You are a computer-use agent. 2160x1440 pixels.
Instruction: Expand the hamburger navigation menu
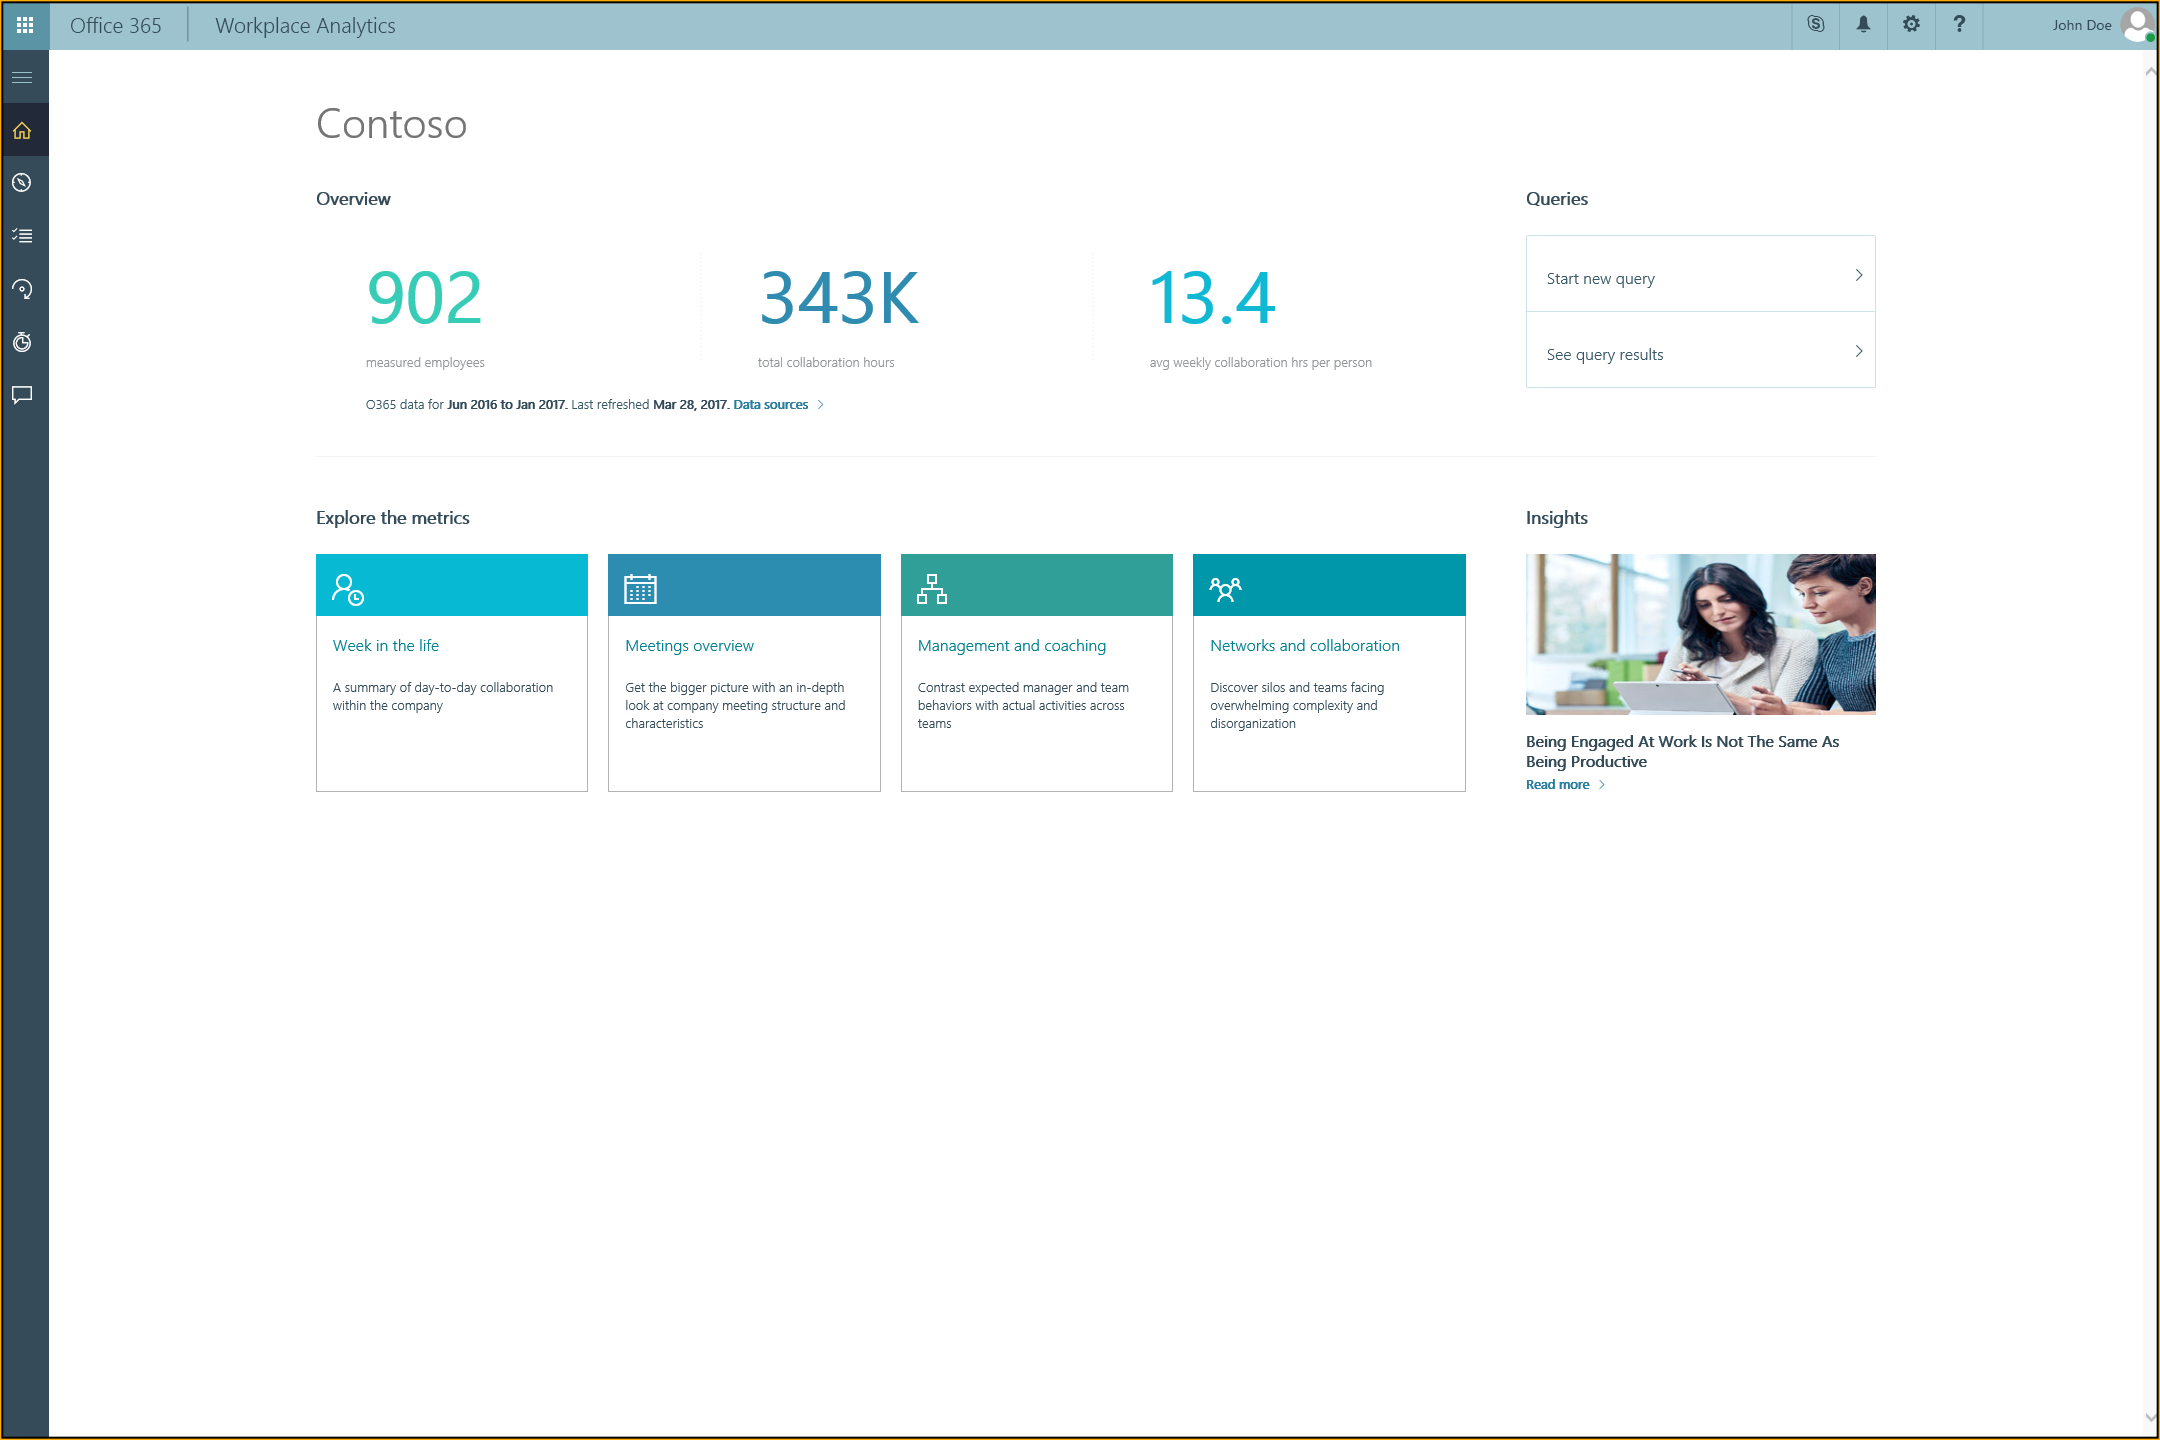23,78
